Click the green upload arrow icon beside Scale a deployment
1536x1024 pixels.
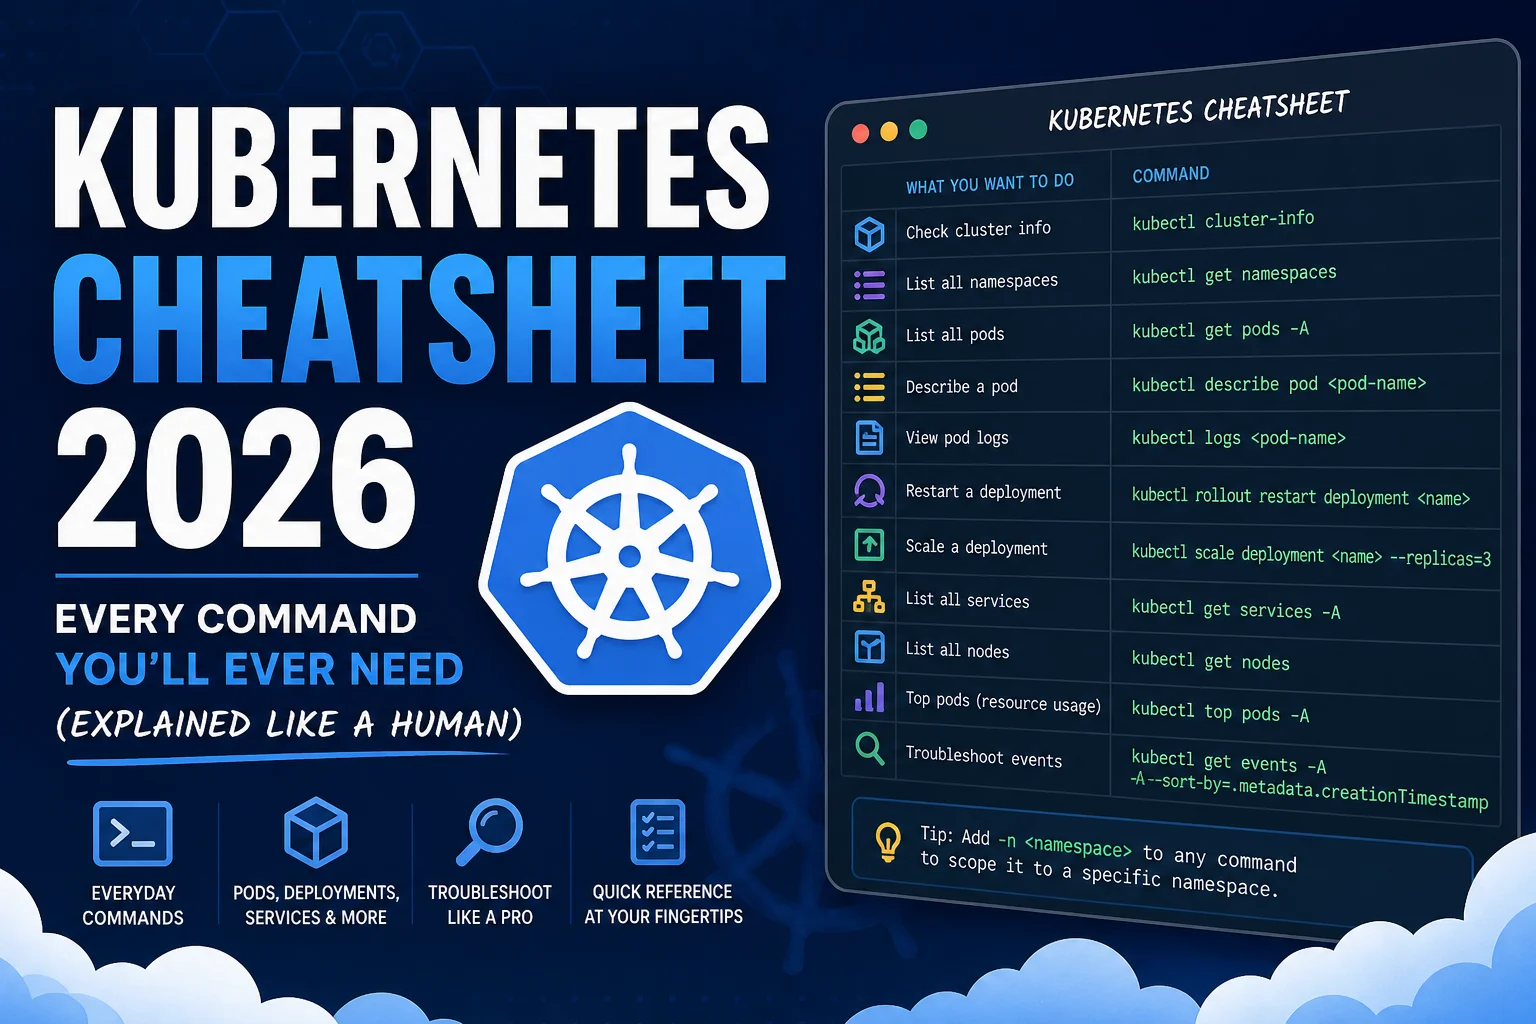(869, 545)
